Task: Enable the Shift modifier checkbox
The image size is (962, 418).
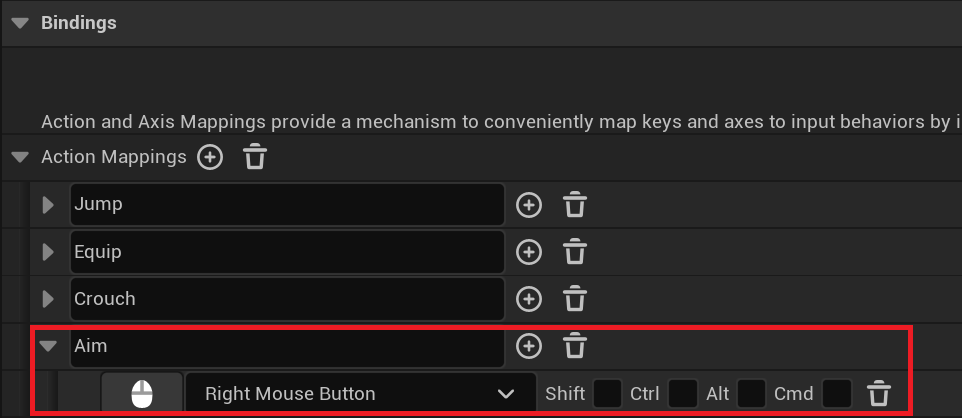Action: click(x=607, y=394)
